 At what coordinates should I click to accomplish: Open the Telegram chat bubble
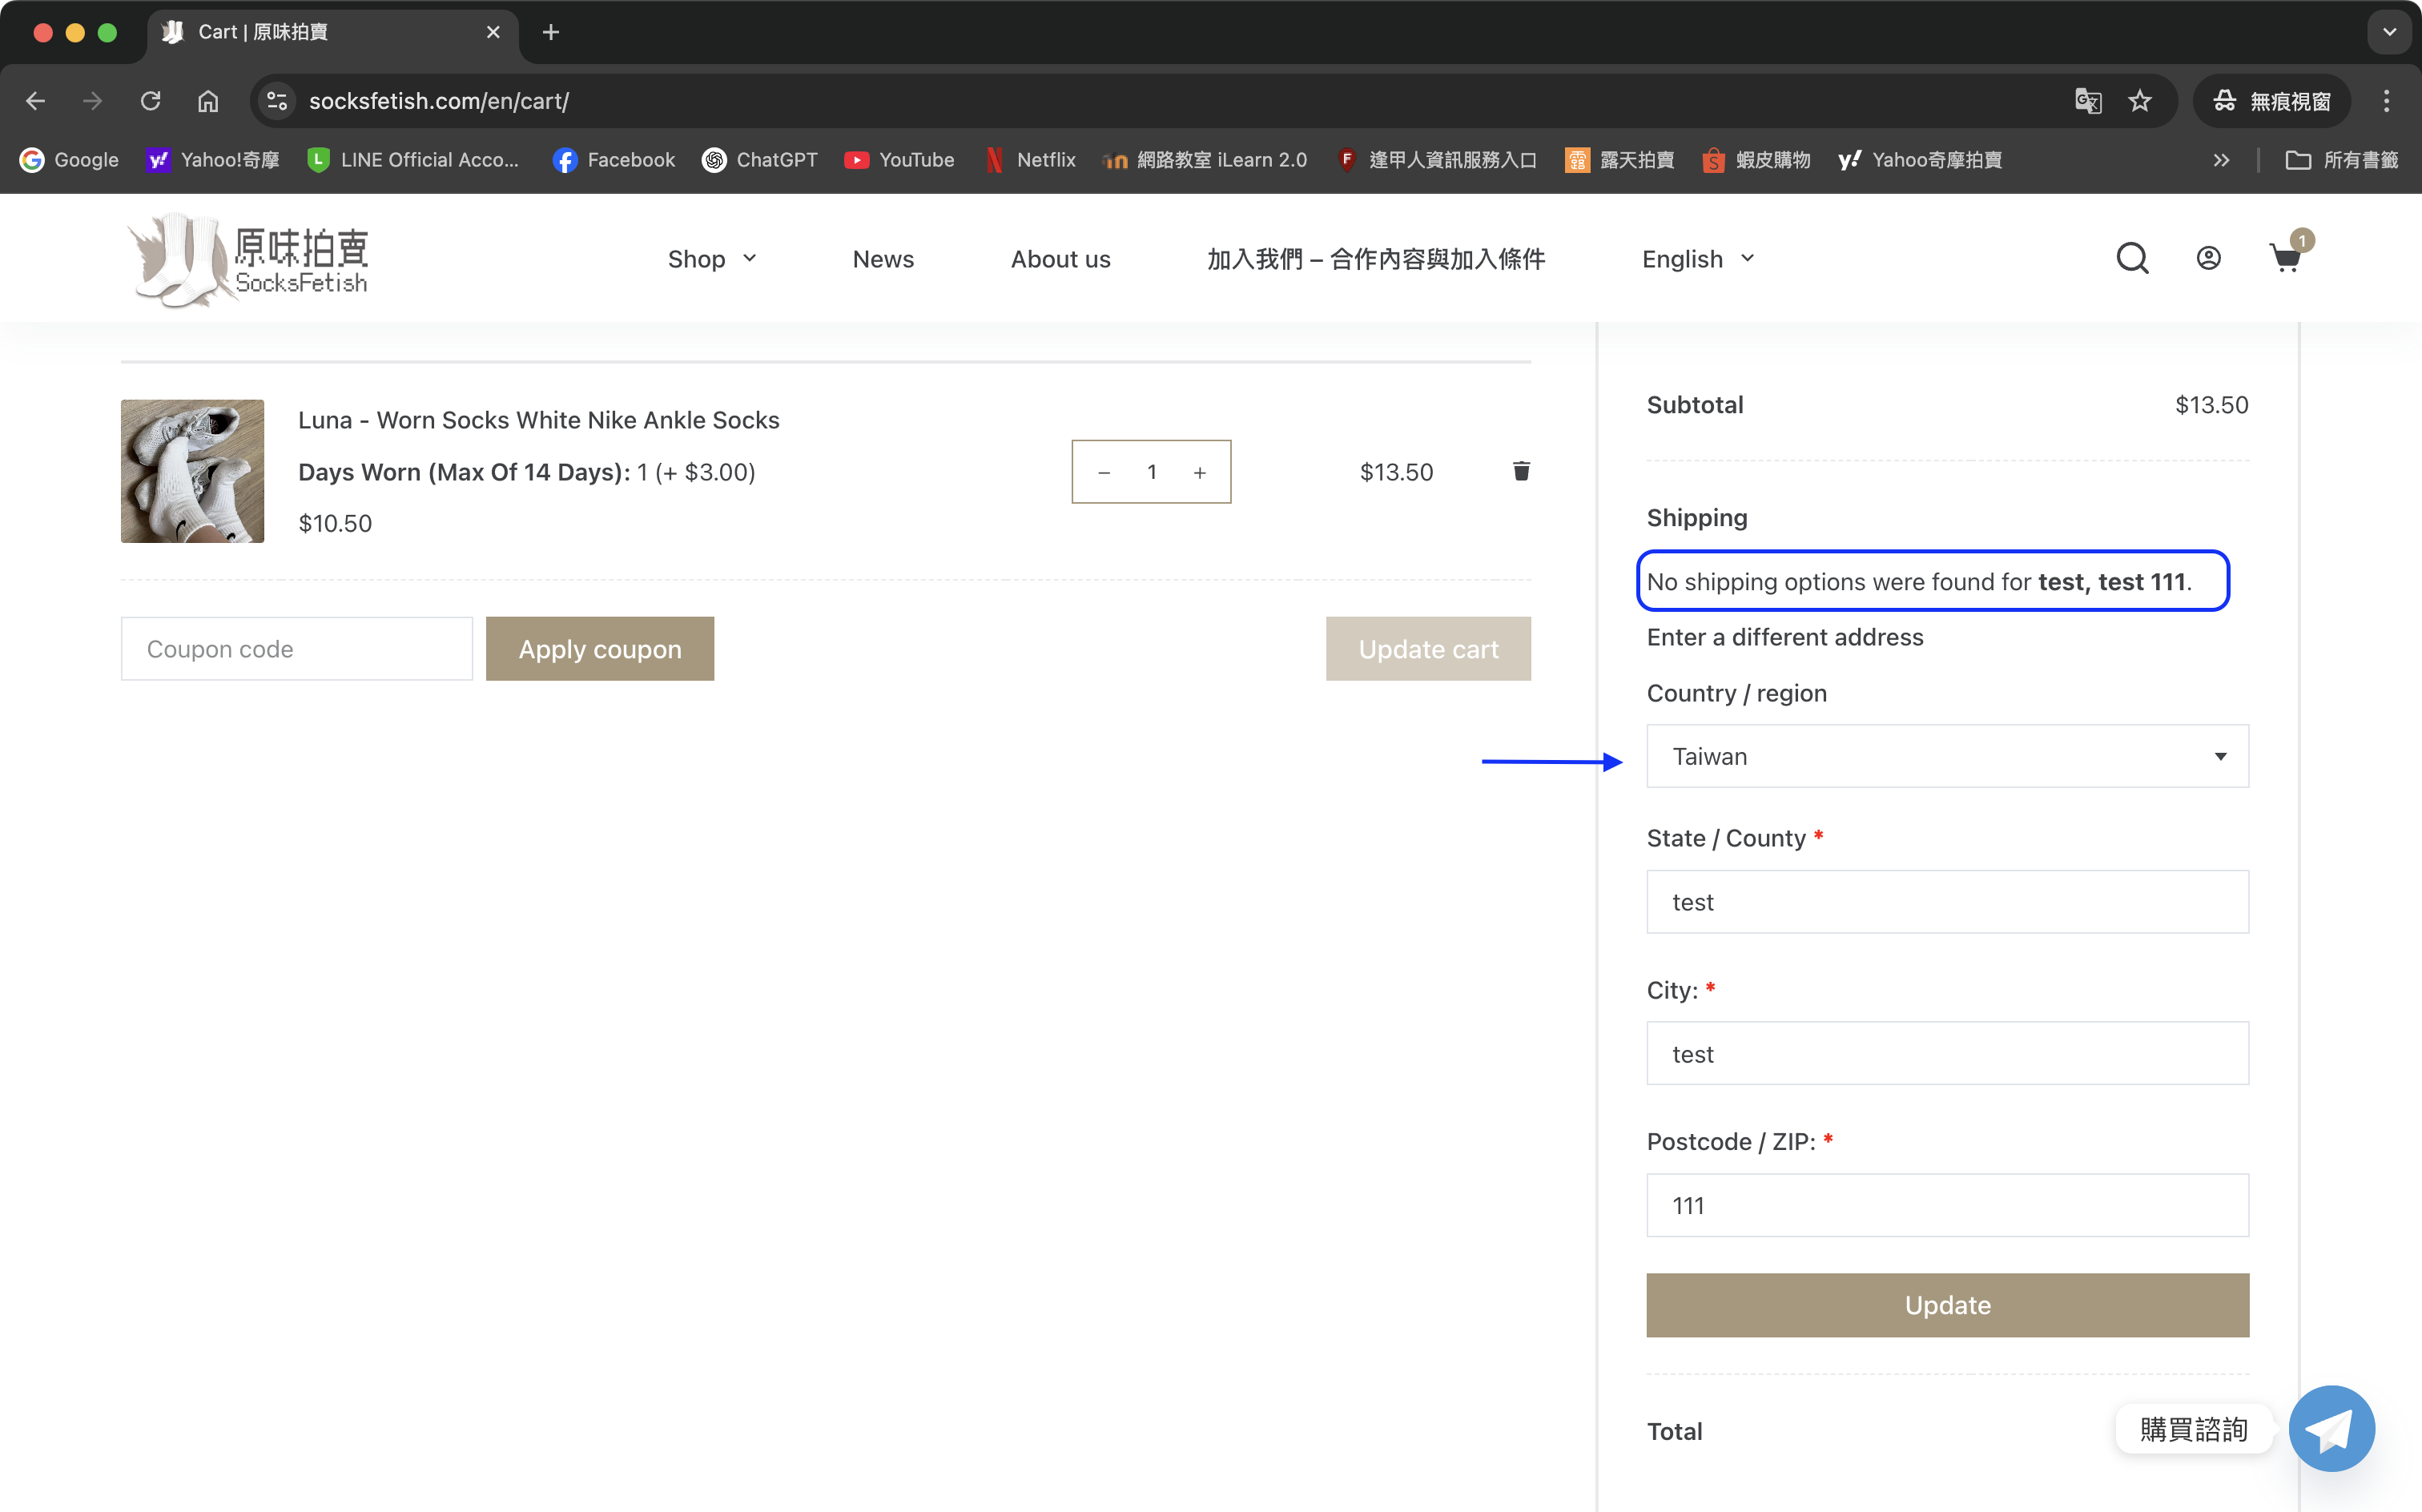(x=2331, y=1428)
